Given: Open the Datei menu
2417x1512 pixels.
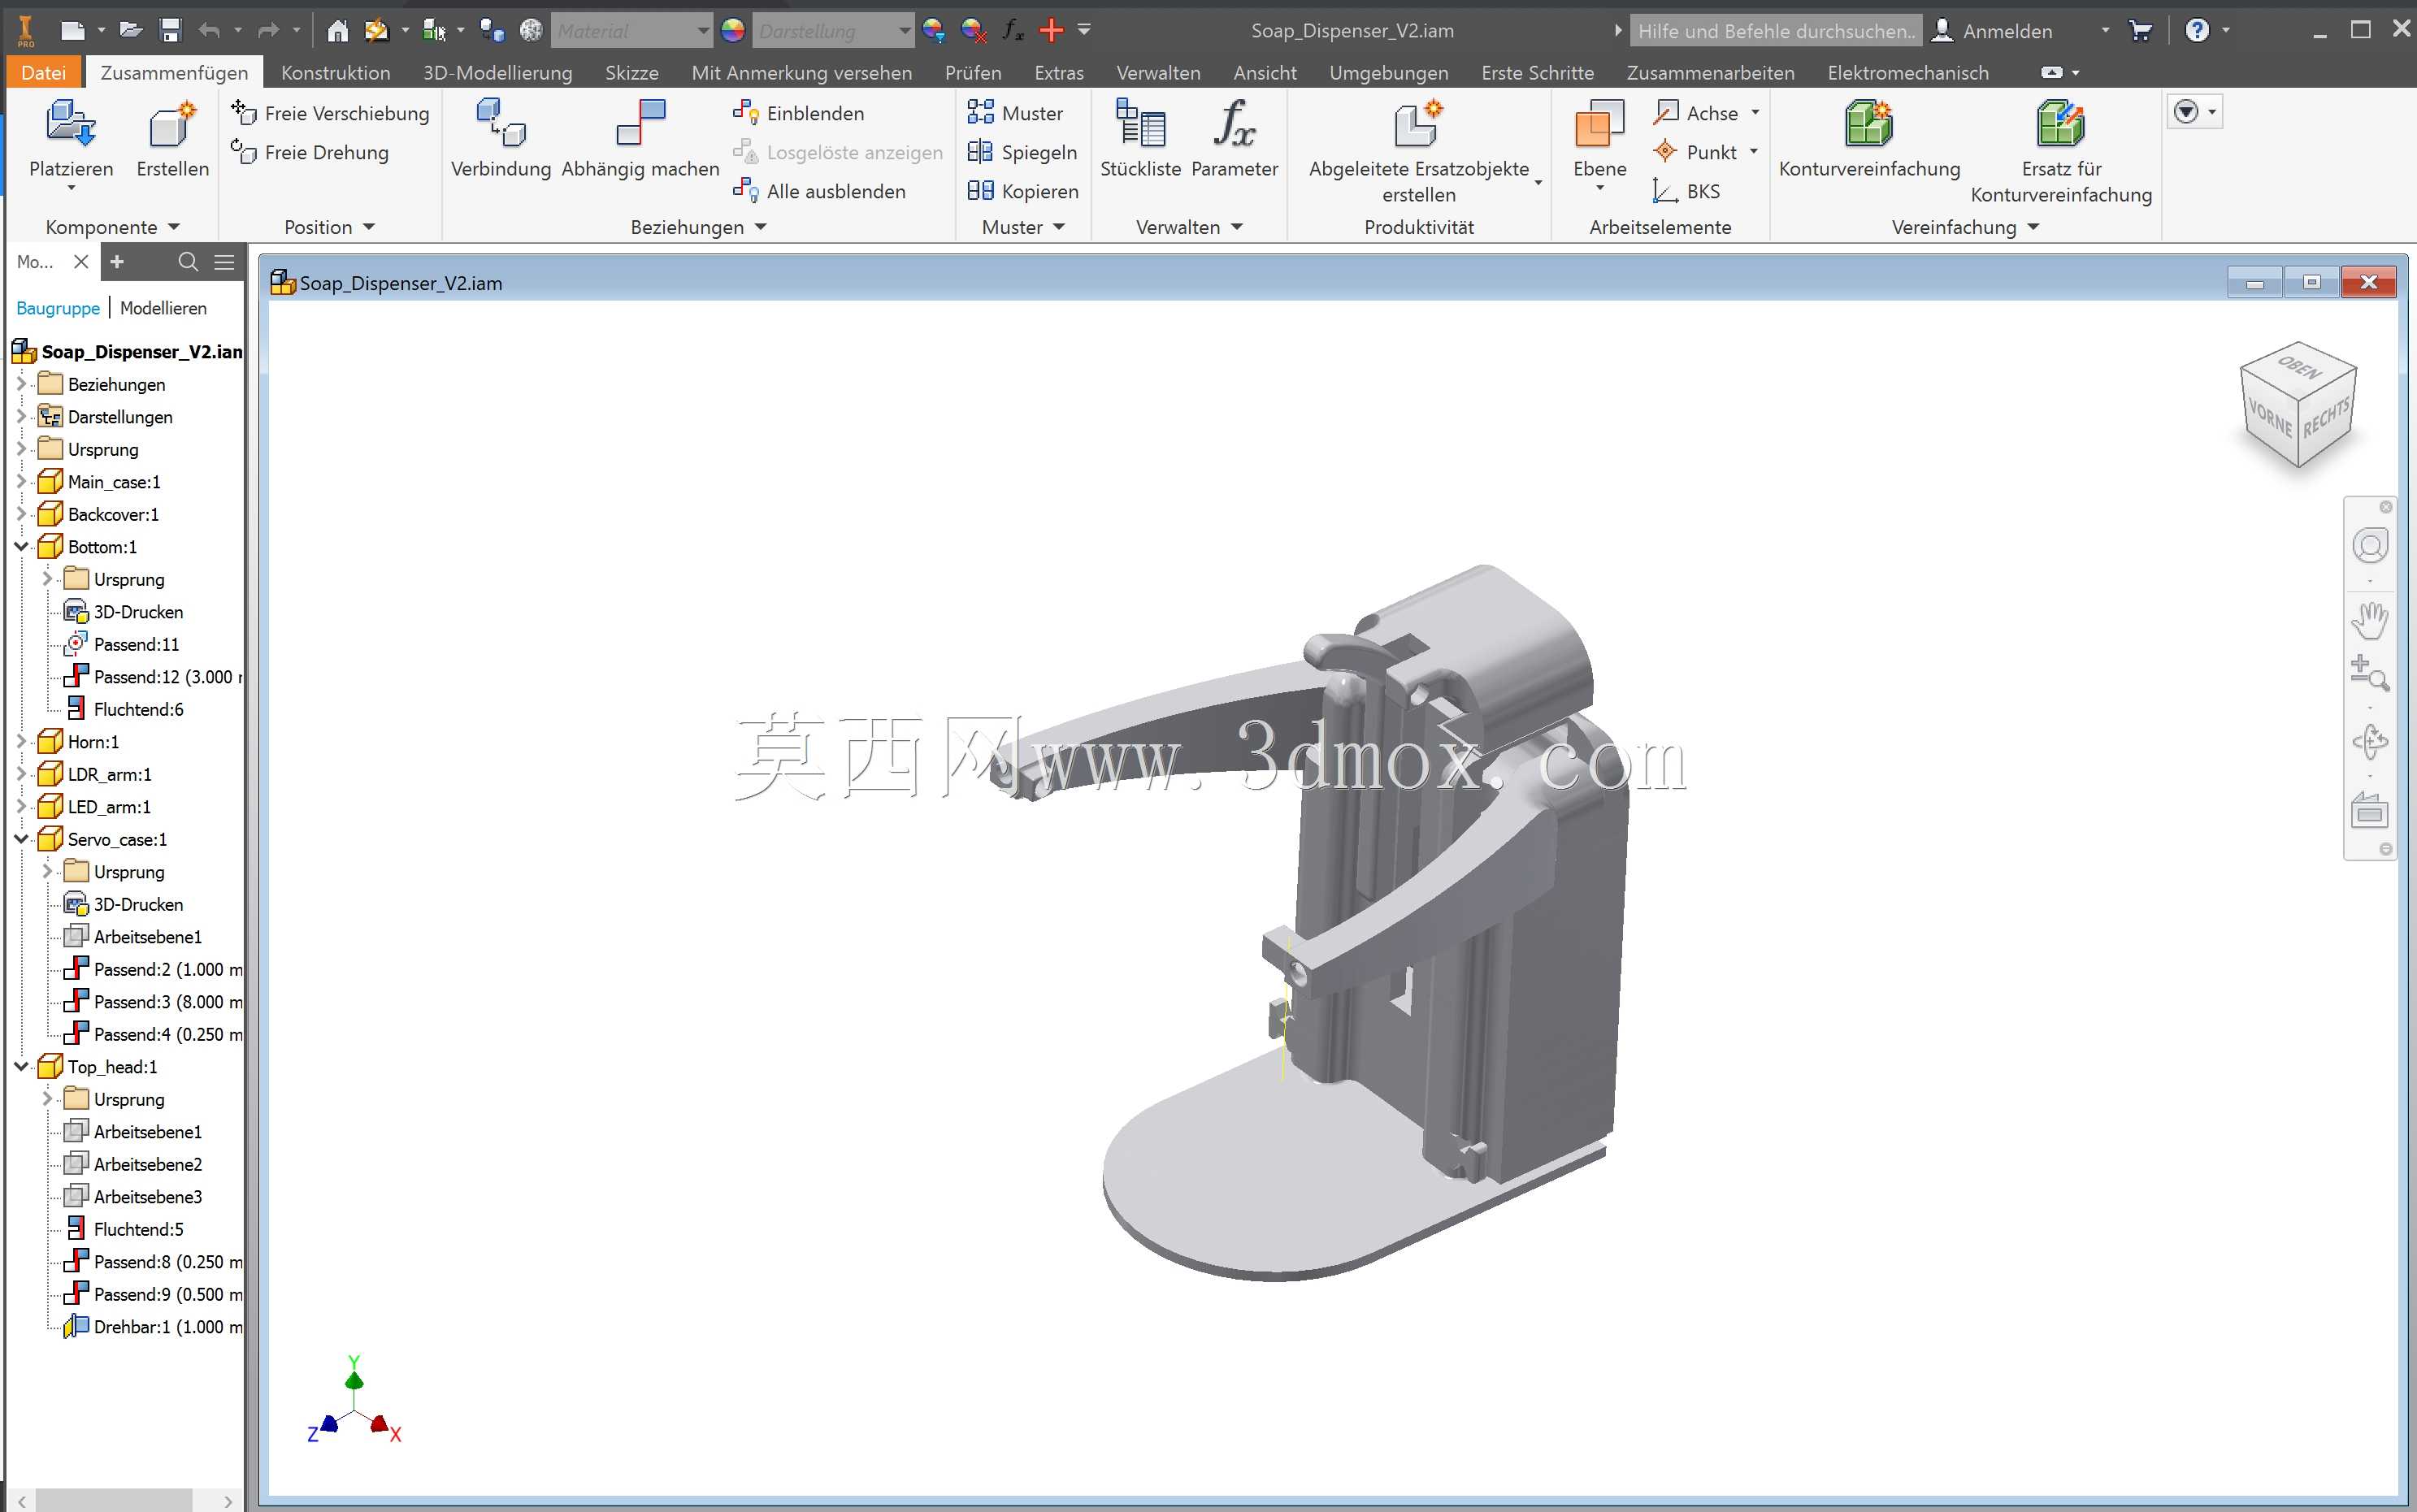Looking at the screenshot, I should point(44,73).
